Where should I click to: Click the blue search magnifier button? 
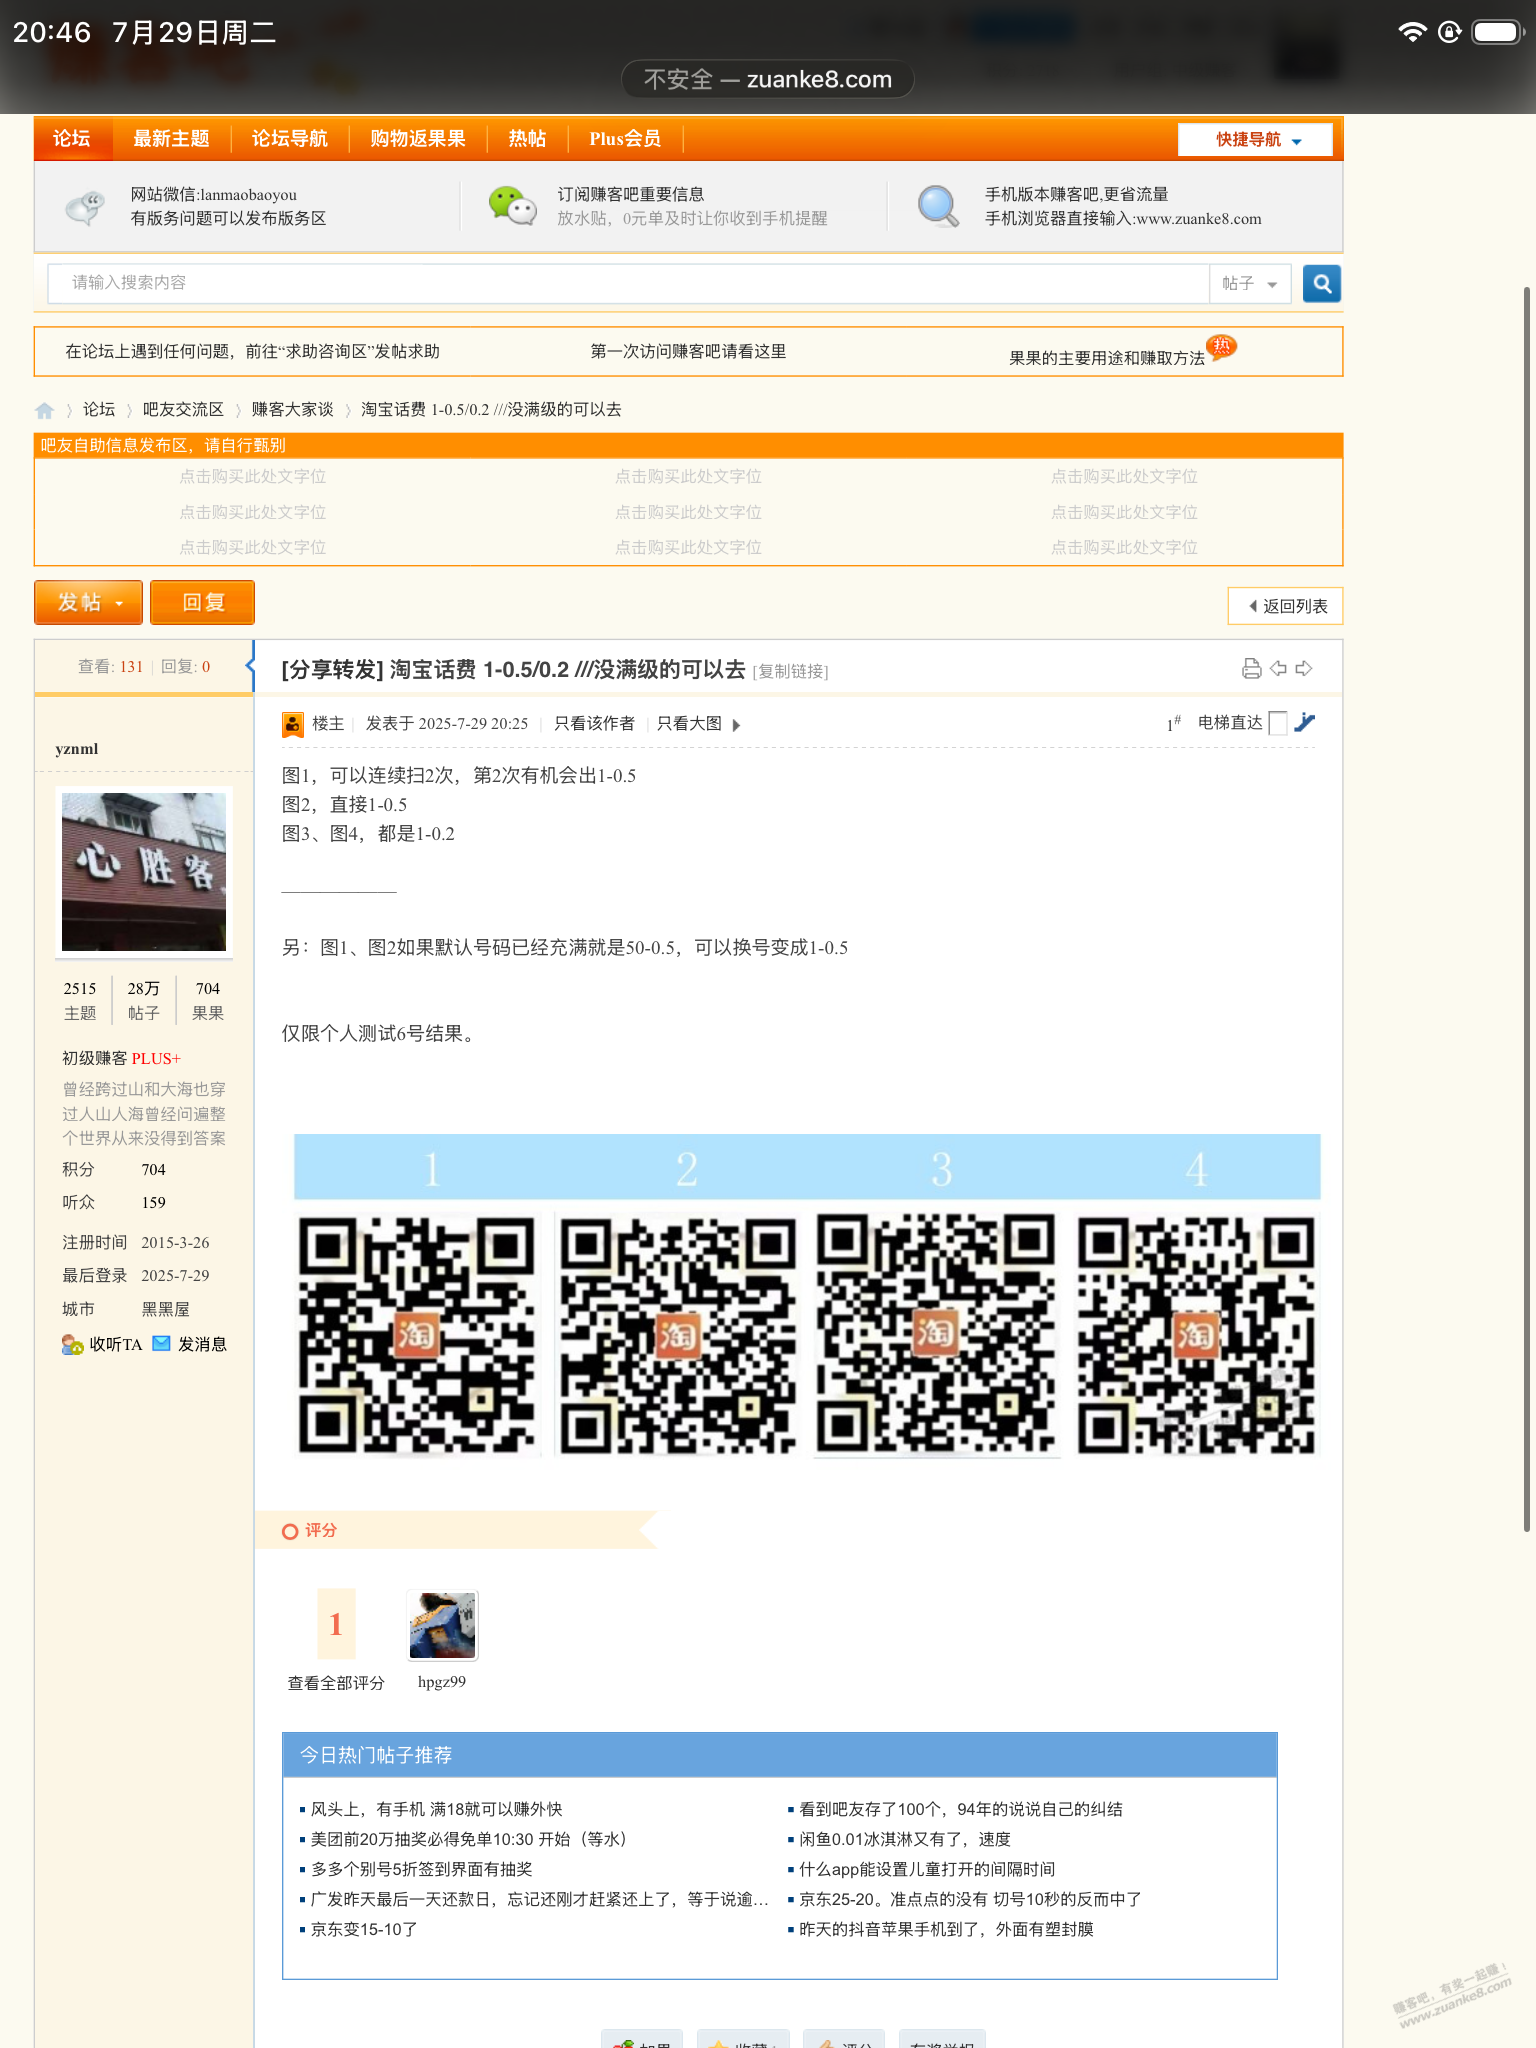(x=1321, y=284)
